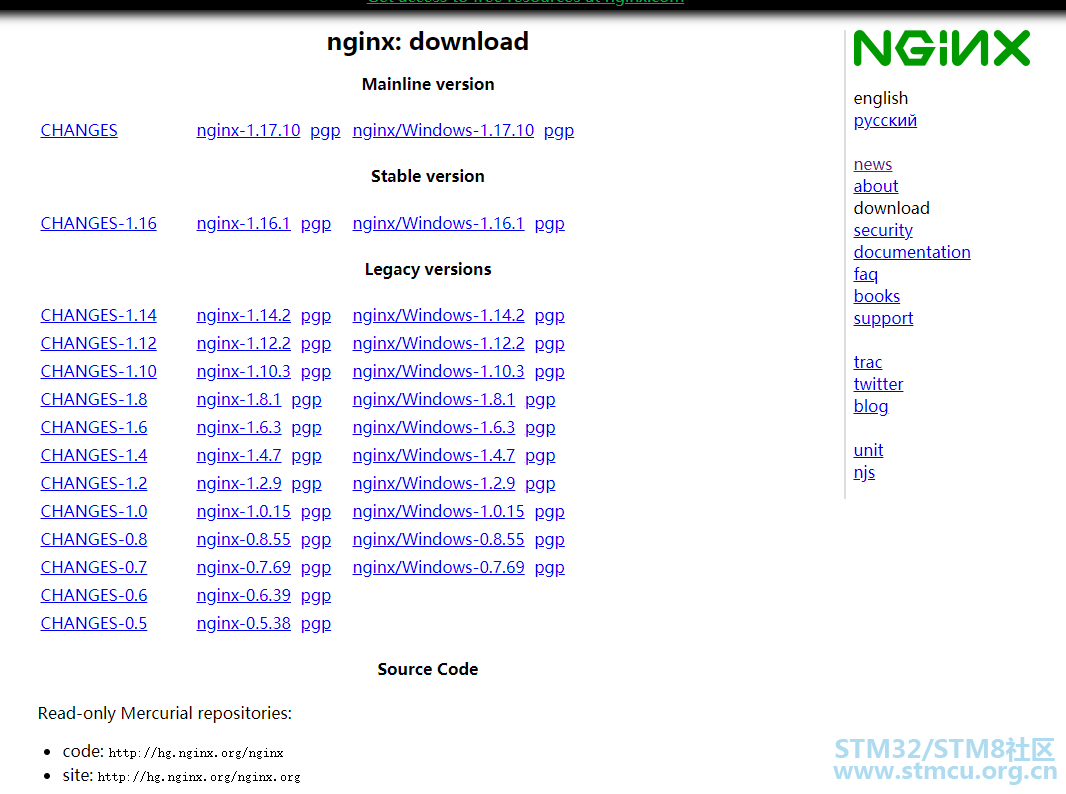Open the documentation page

[912, 252]
